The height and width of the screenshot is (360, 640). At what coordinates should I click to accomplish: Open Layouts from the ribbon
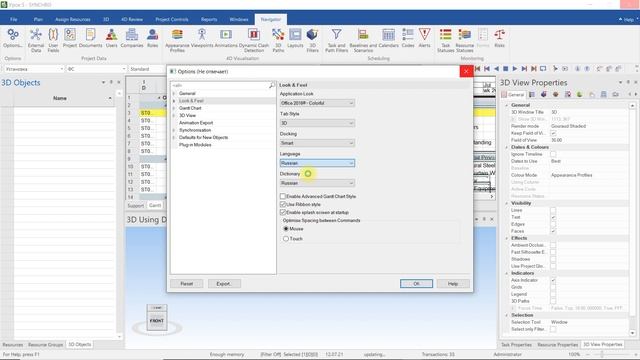(x=295, y=38)
